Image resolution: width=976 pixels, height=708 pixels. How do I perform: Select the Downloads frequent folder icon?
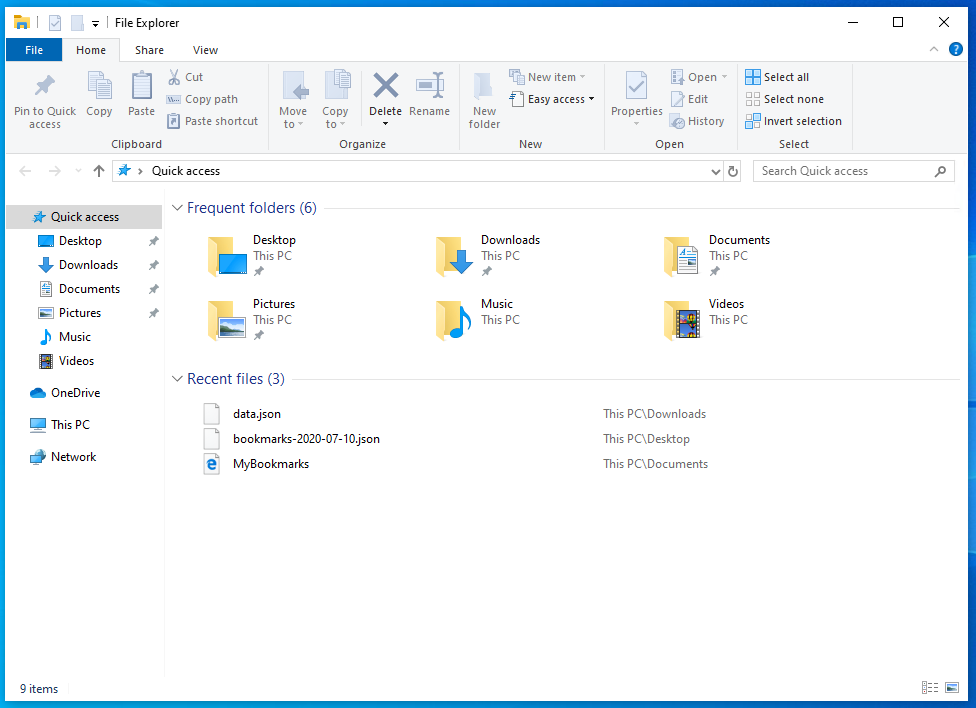[x=456, y=256]
